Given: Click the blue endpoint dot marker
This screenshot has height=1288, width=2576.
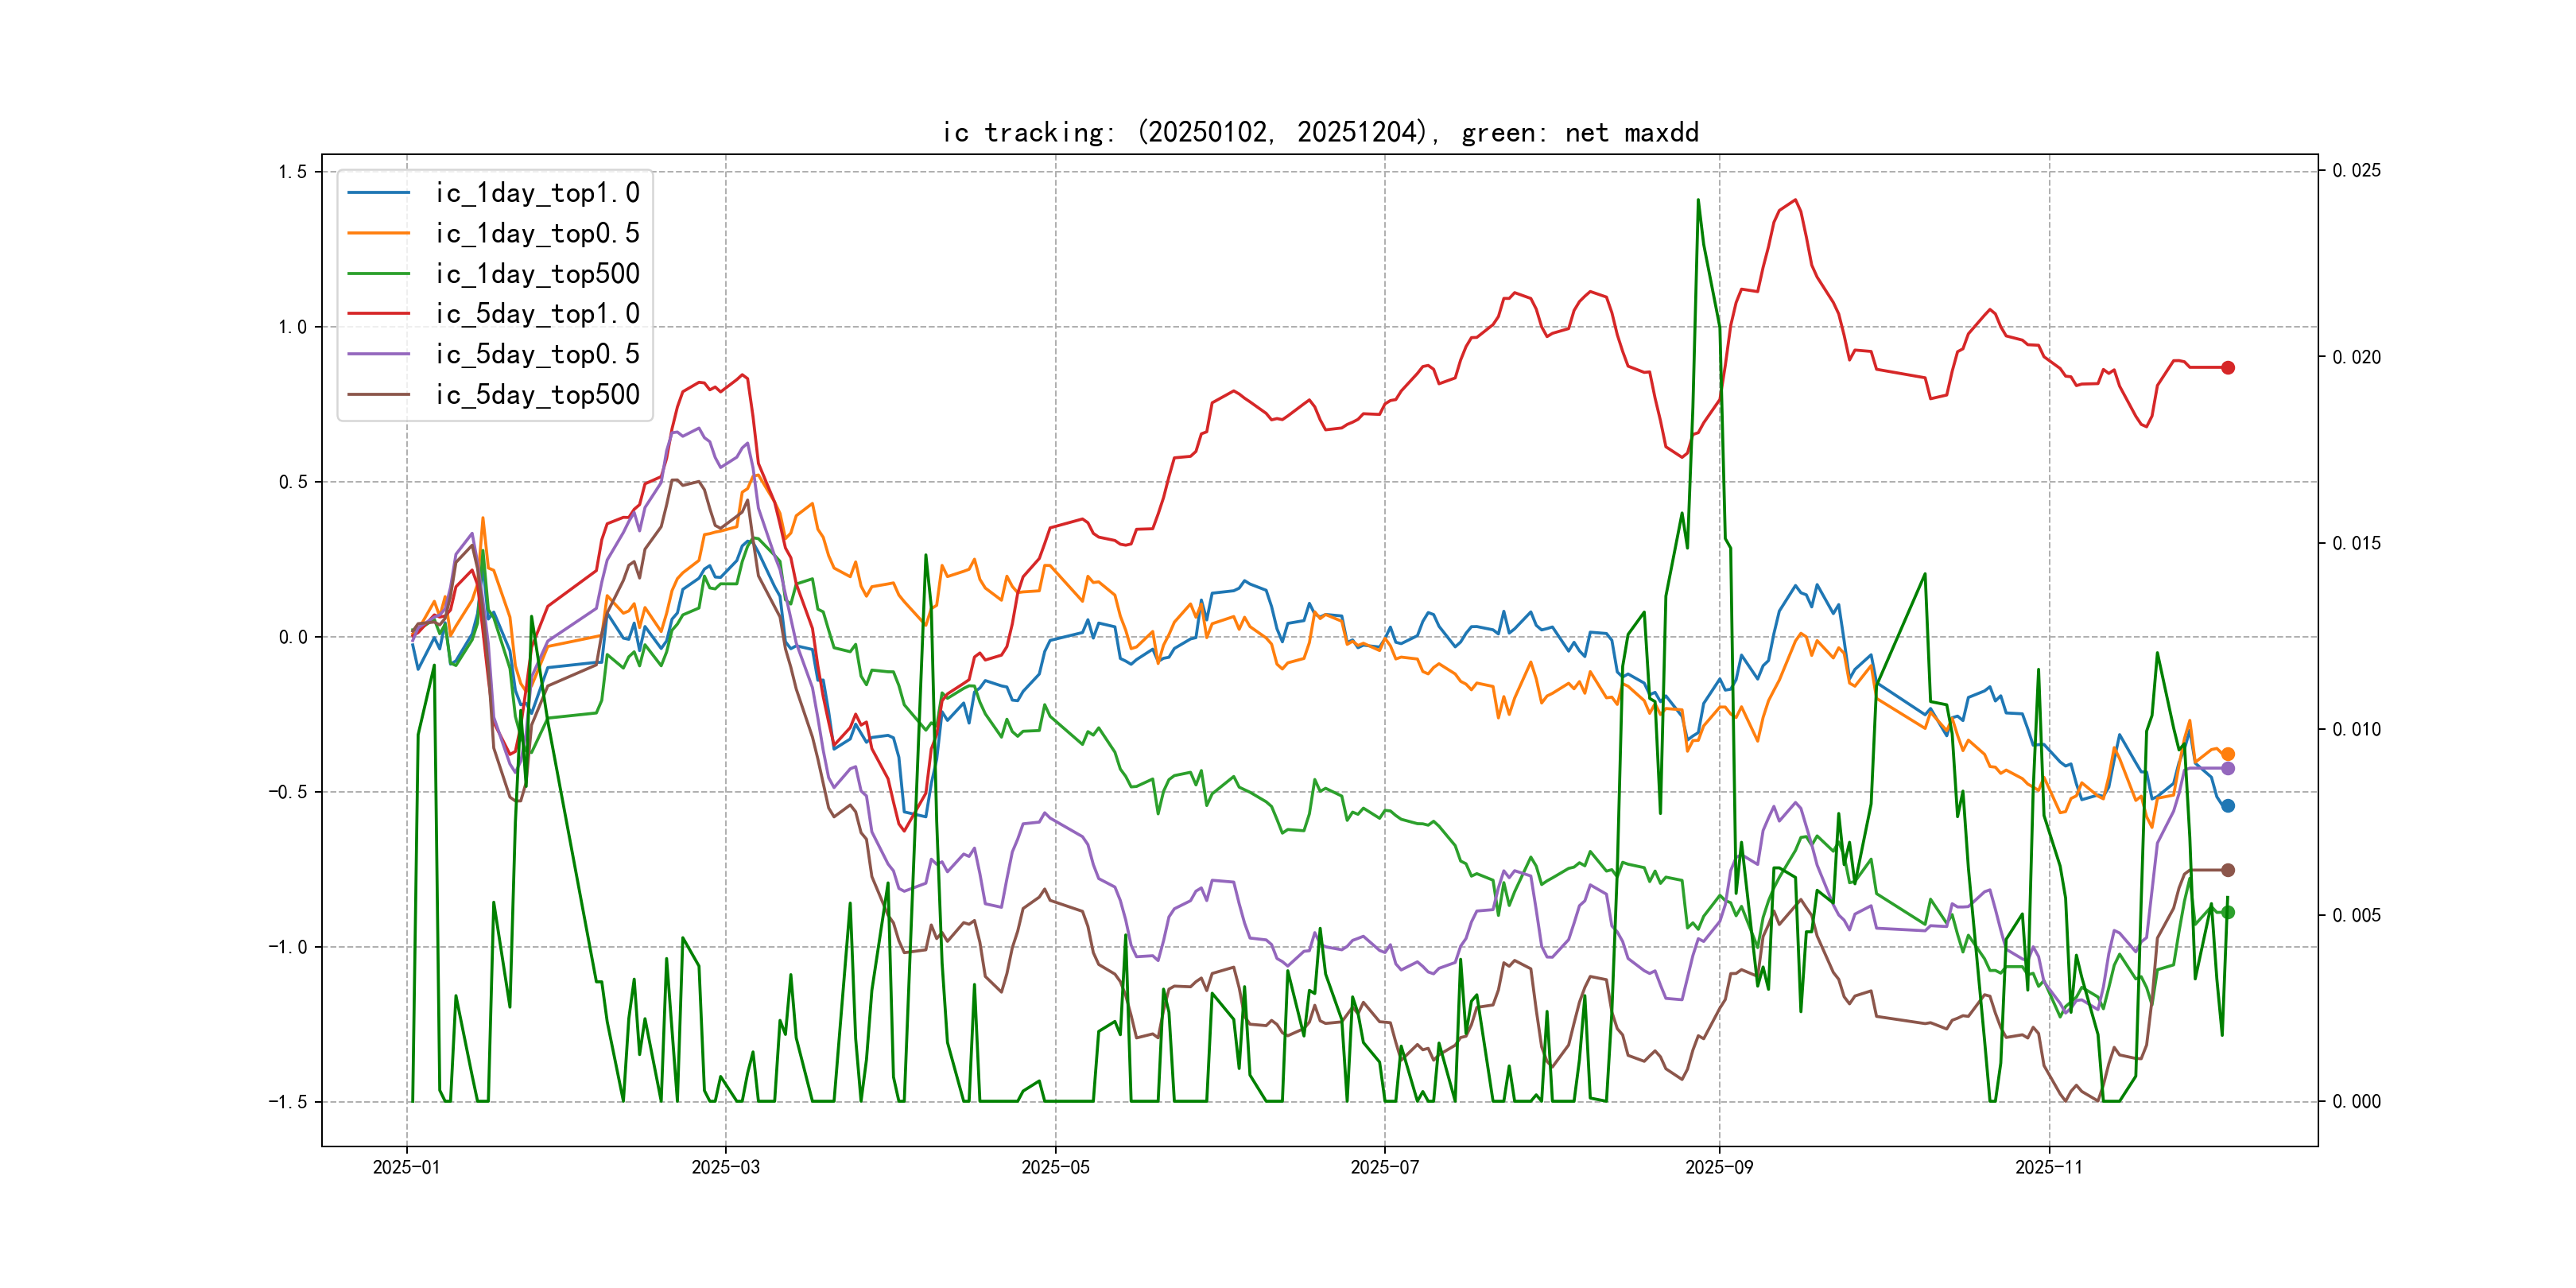Looking at the screenshot, I should [x=2227, y=806].
